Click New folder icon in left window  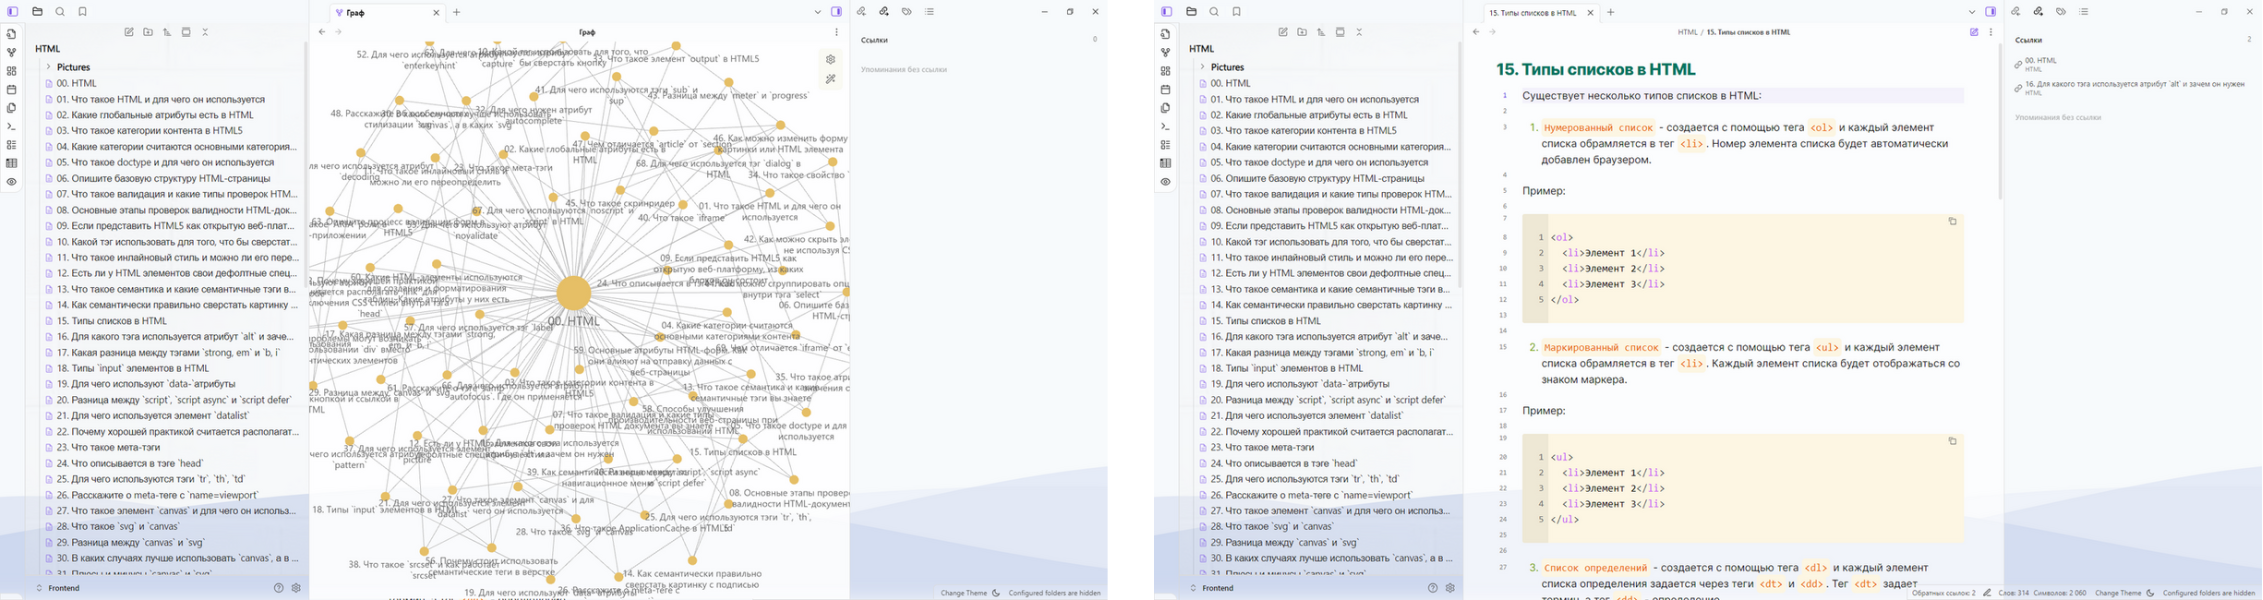[x=148, y=32]
